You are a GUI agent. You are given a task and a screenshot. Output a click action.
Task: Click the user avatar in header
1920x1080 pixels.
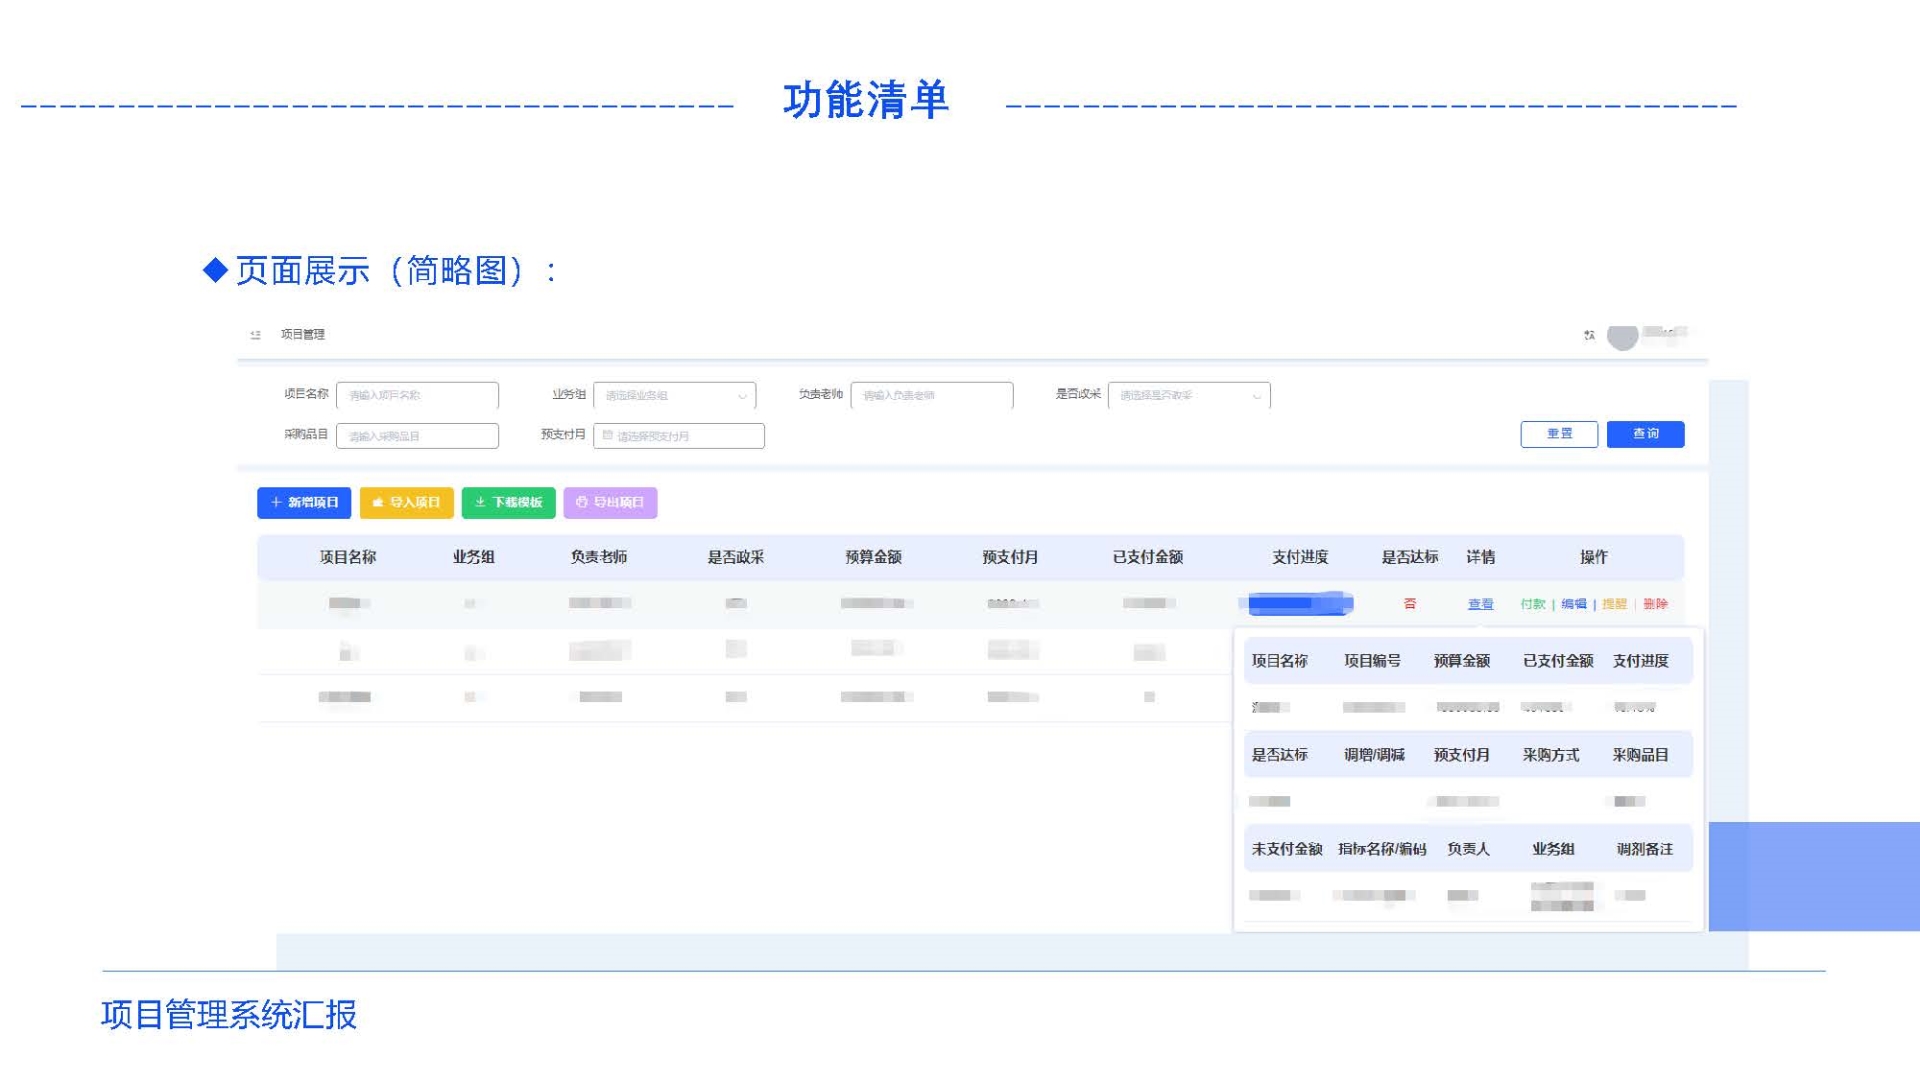(1622, 337)
